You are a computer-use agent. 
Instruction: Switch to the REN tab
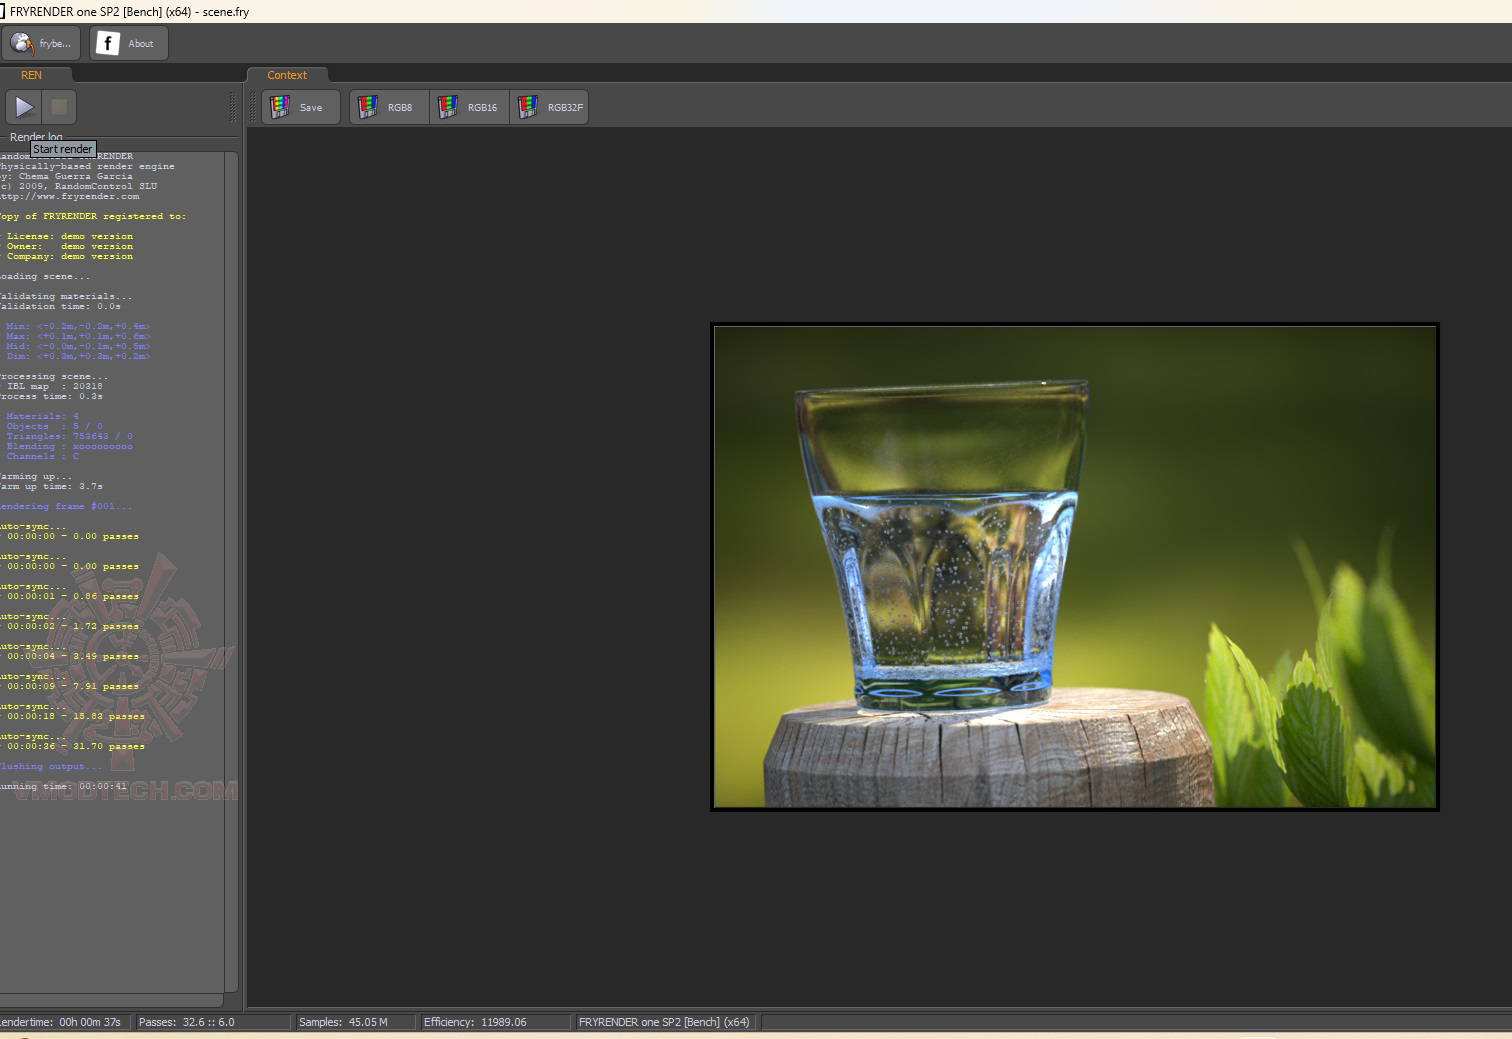[x=32, y=75]
